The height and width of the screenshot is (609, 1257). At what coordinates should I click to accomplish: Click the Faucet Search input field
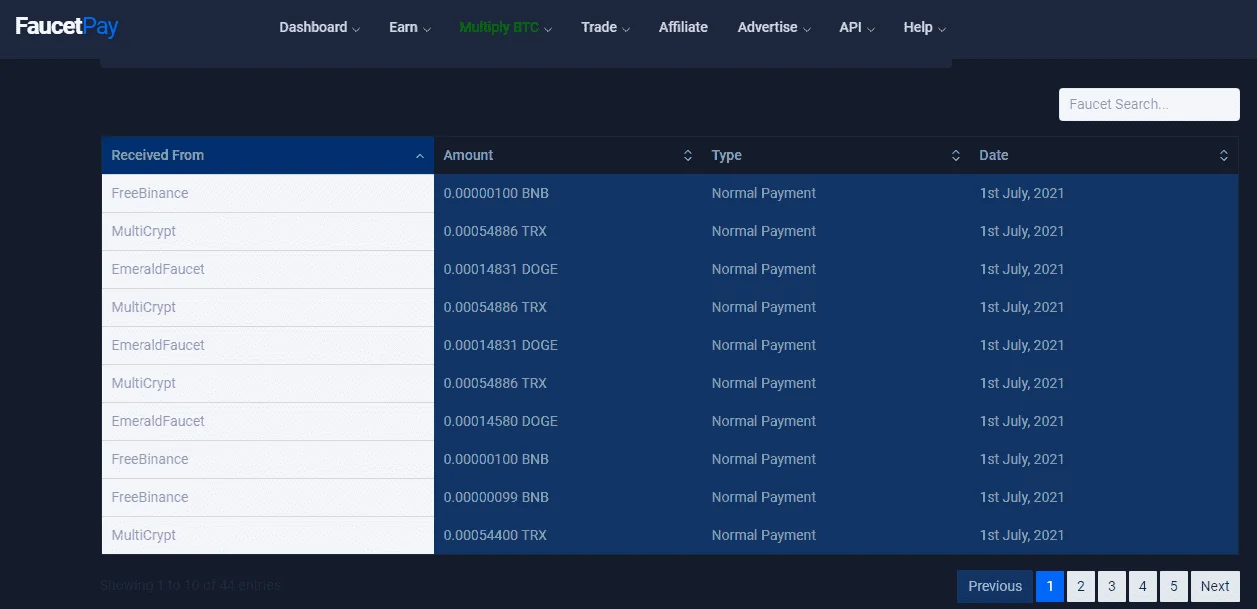[1149, 104]
